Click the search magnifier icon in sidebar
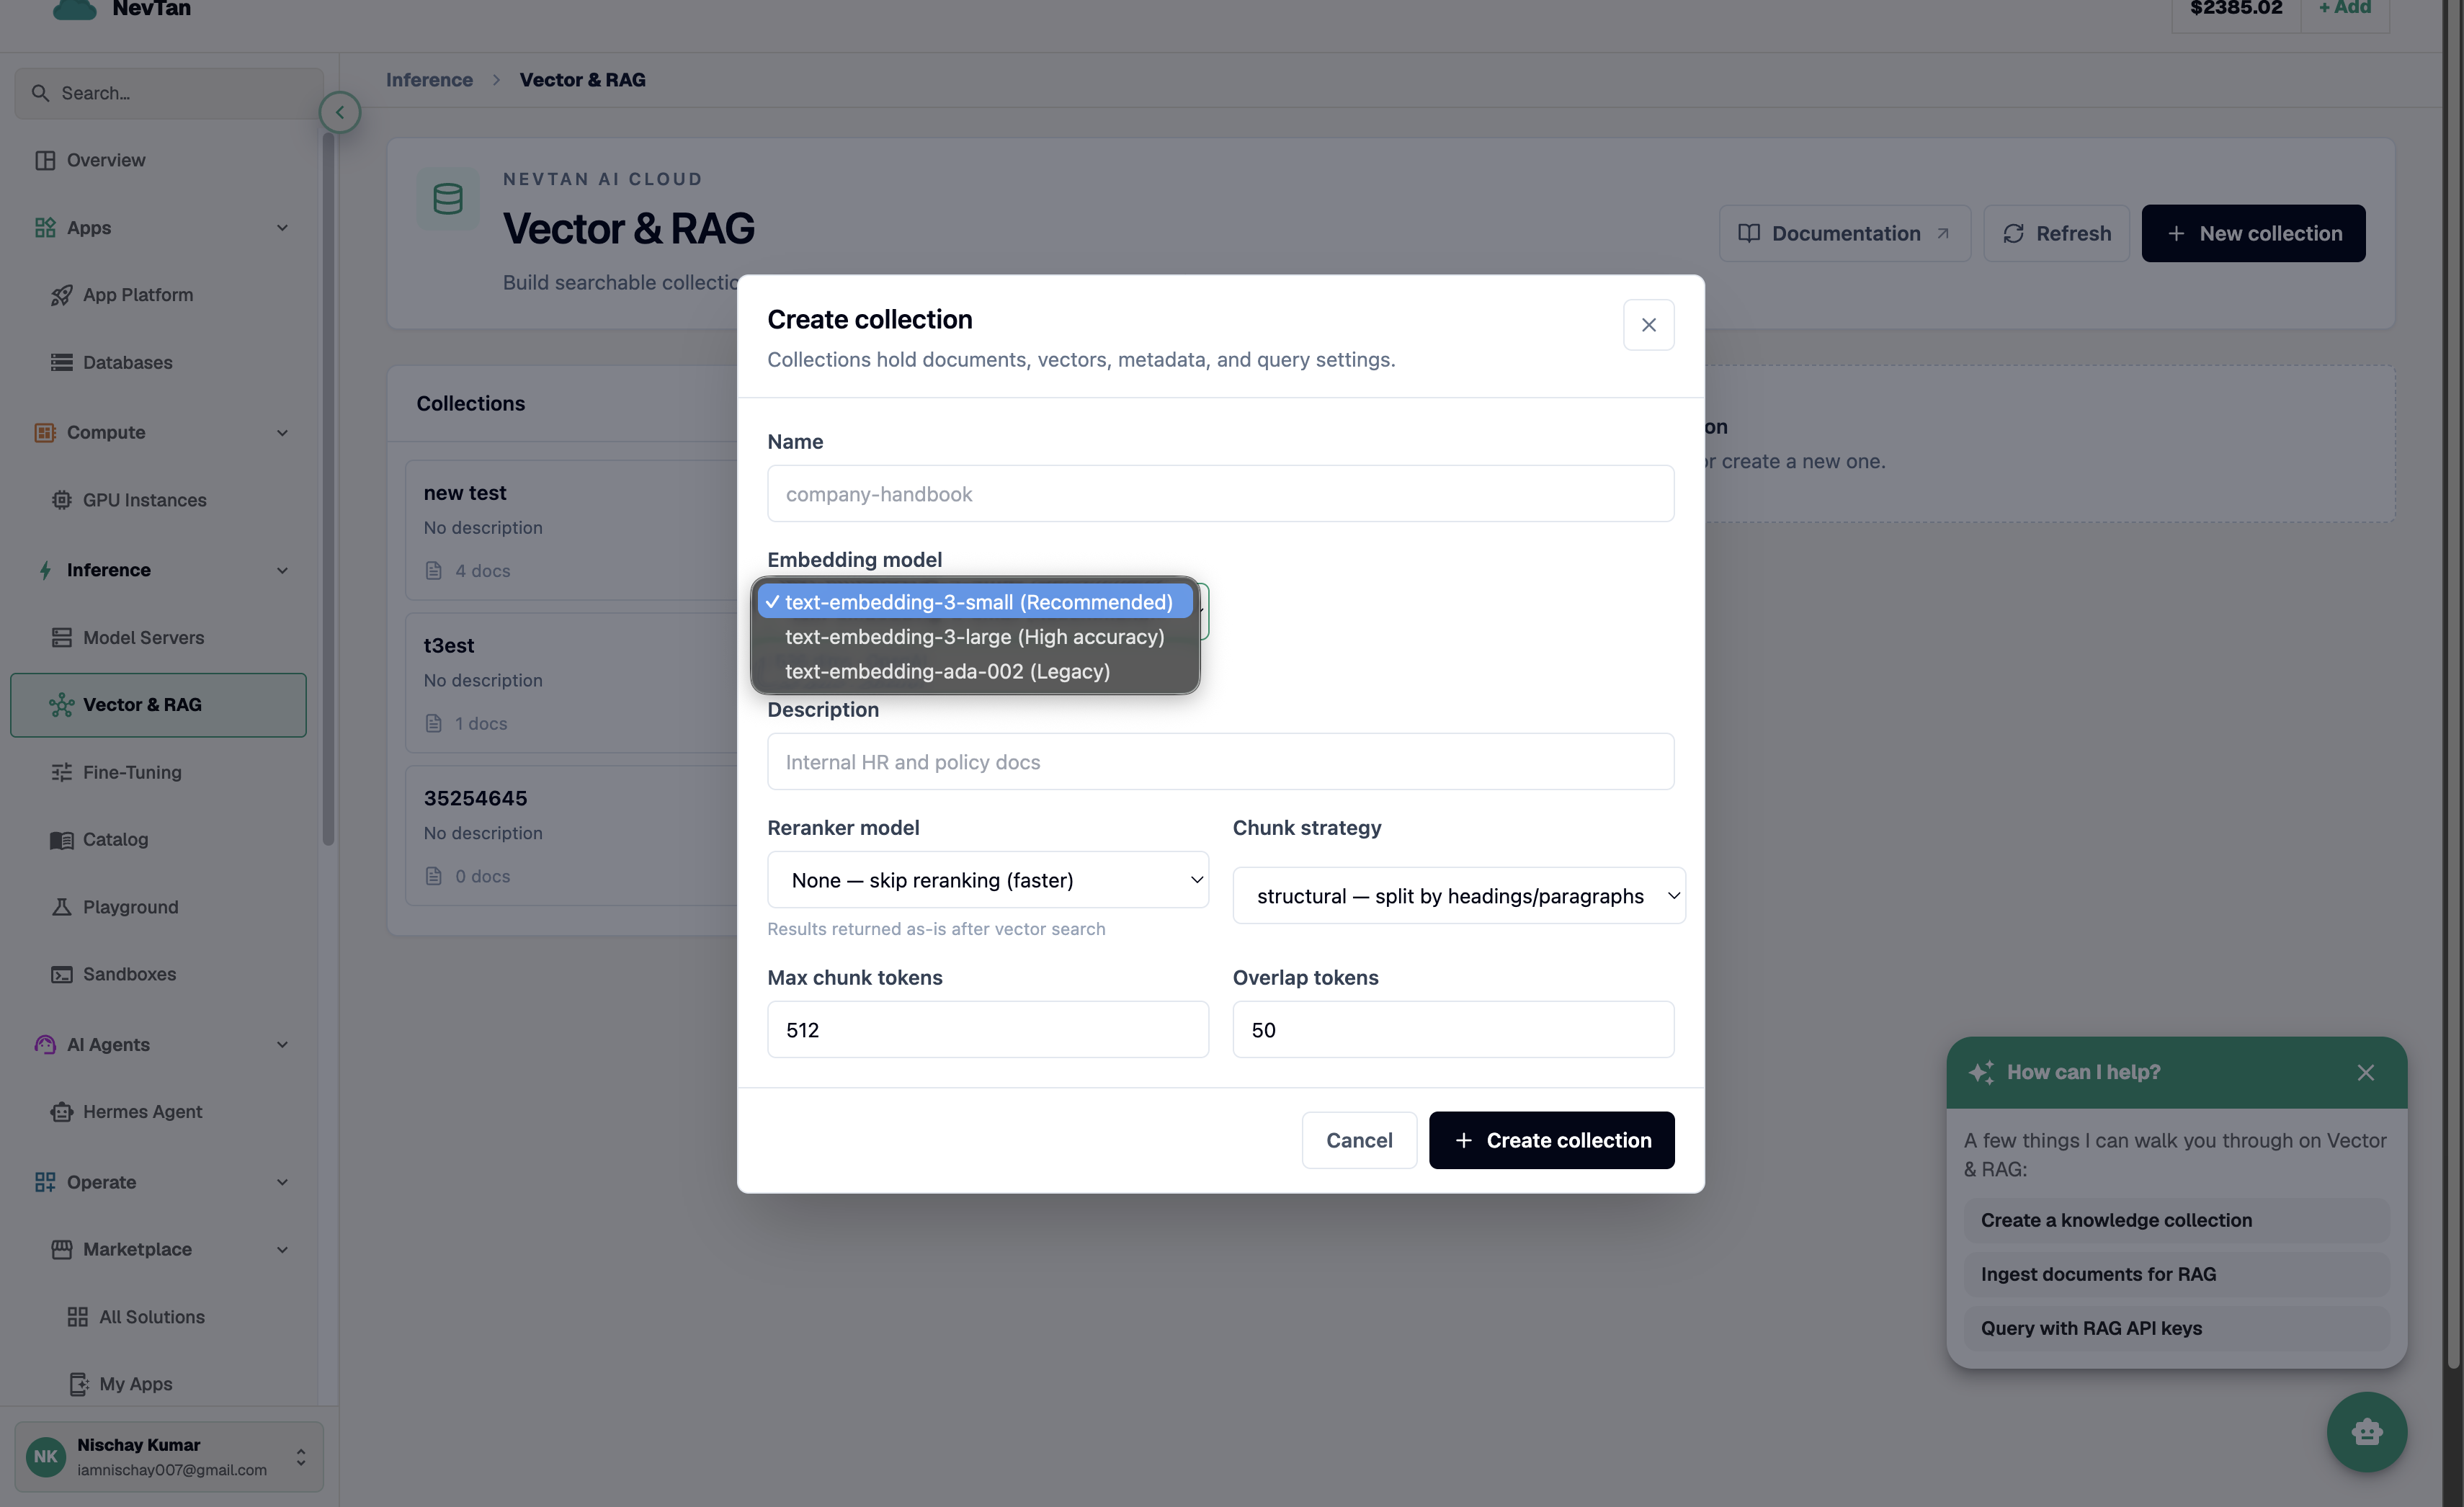This screenshot has width=2464, height=1507. click(40, 93)
